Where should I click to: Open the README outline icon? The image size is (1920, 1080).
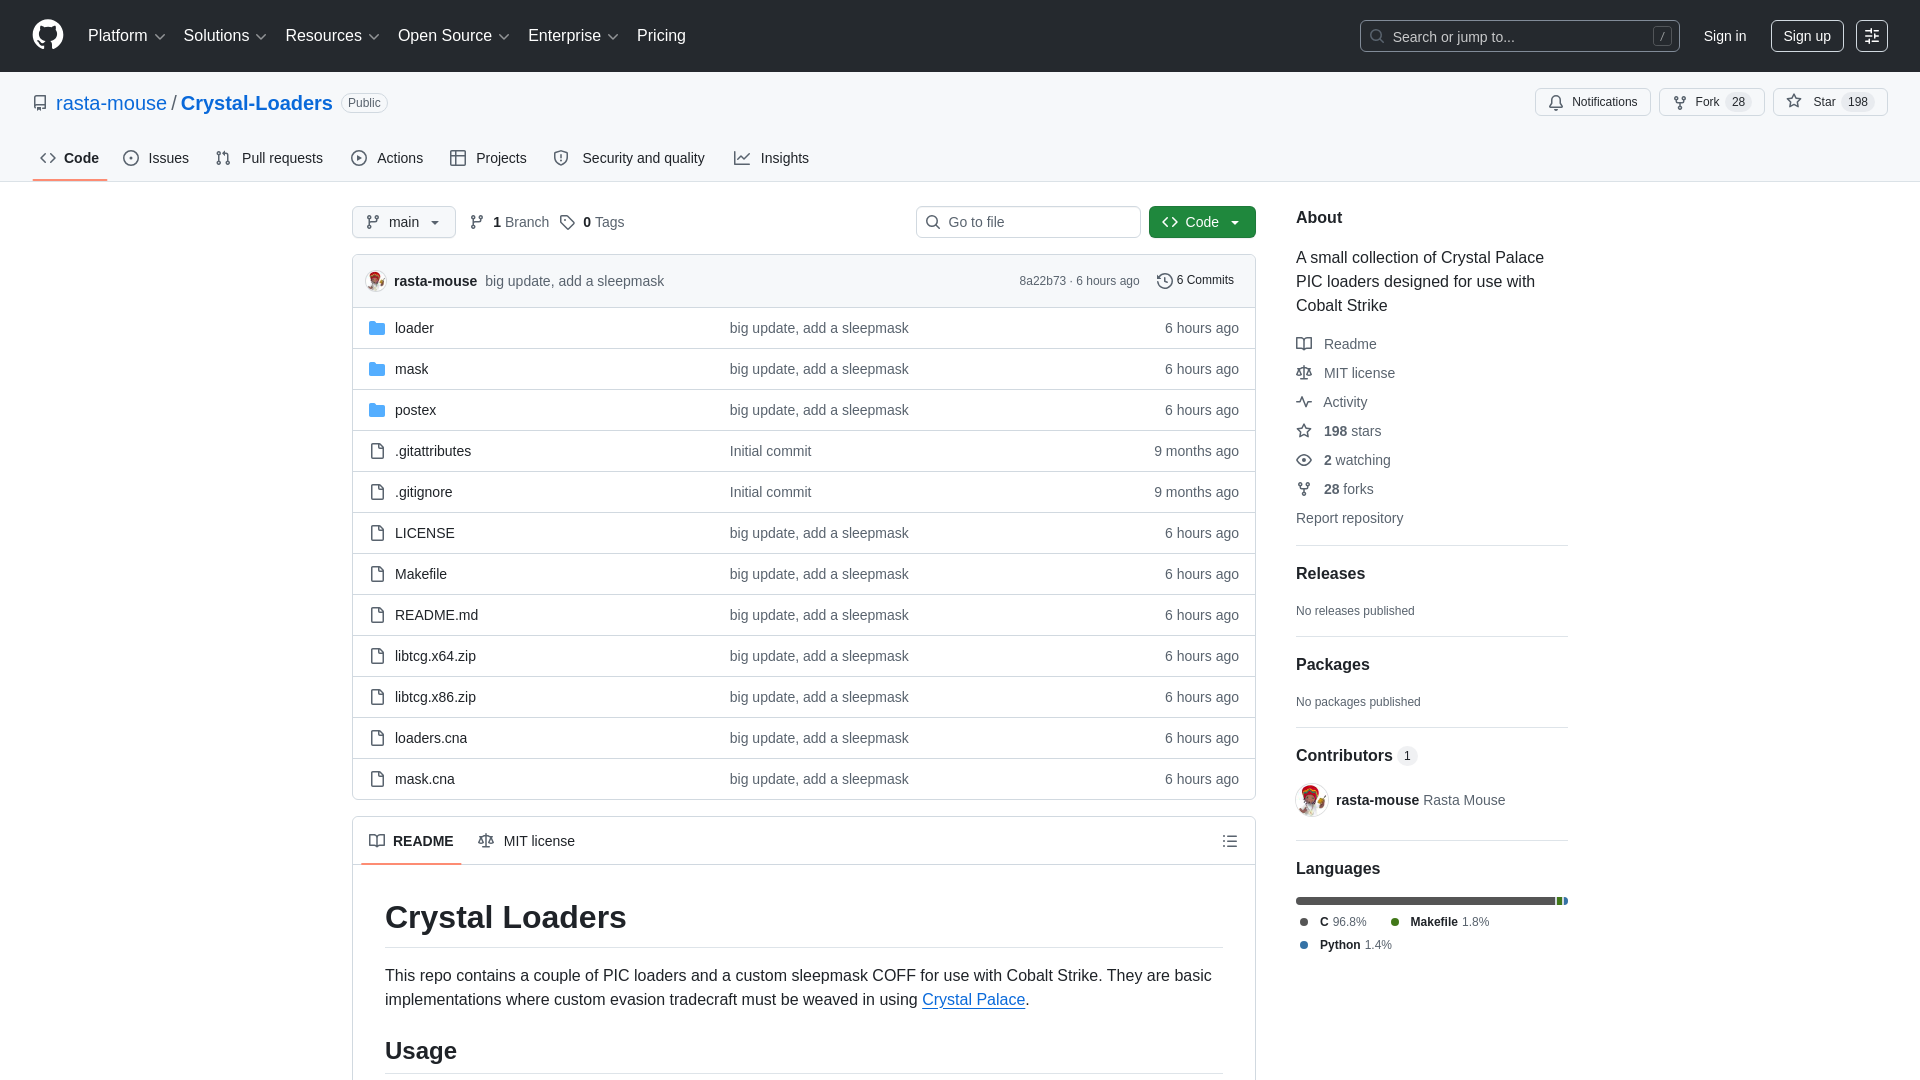pos(1229,841)
